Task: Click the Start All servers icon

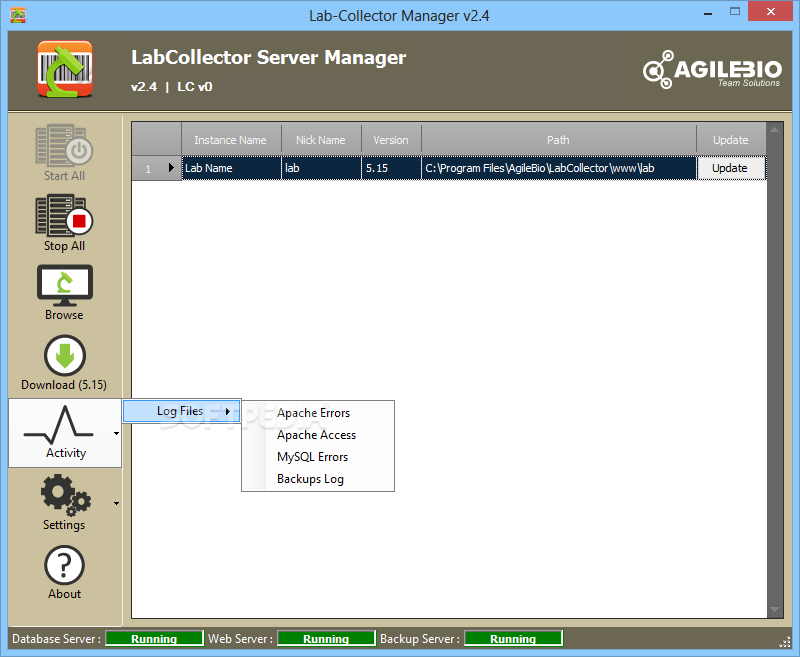Action: [64, 146]
